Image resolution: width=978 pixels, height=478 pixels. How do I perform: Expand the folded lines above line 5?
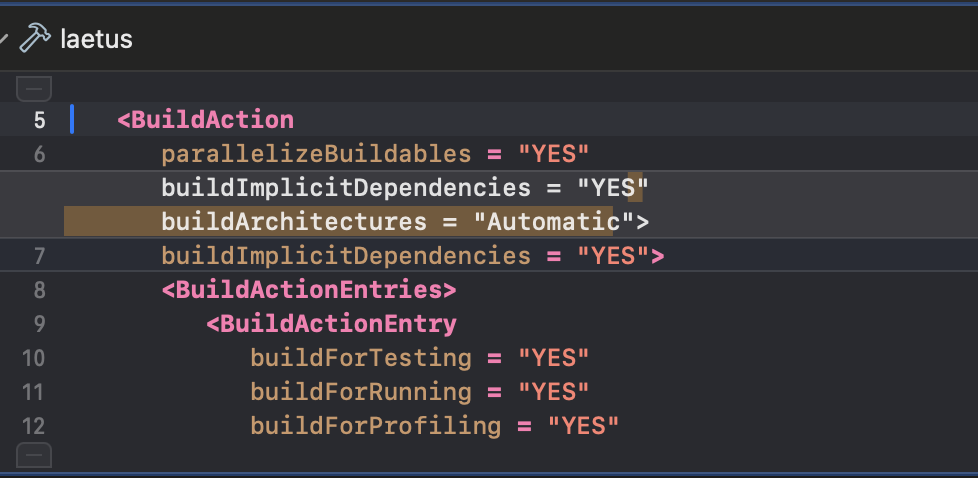[x=34, y=89]
